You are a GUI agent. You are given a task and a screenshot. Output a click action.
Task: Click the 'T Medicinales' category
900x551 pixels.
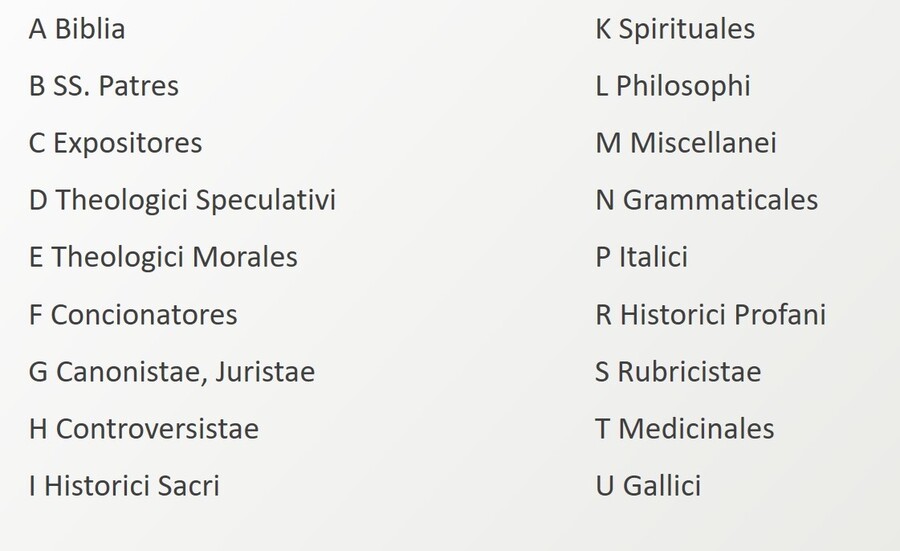[684, 429]
